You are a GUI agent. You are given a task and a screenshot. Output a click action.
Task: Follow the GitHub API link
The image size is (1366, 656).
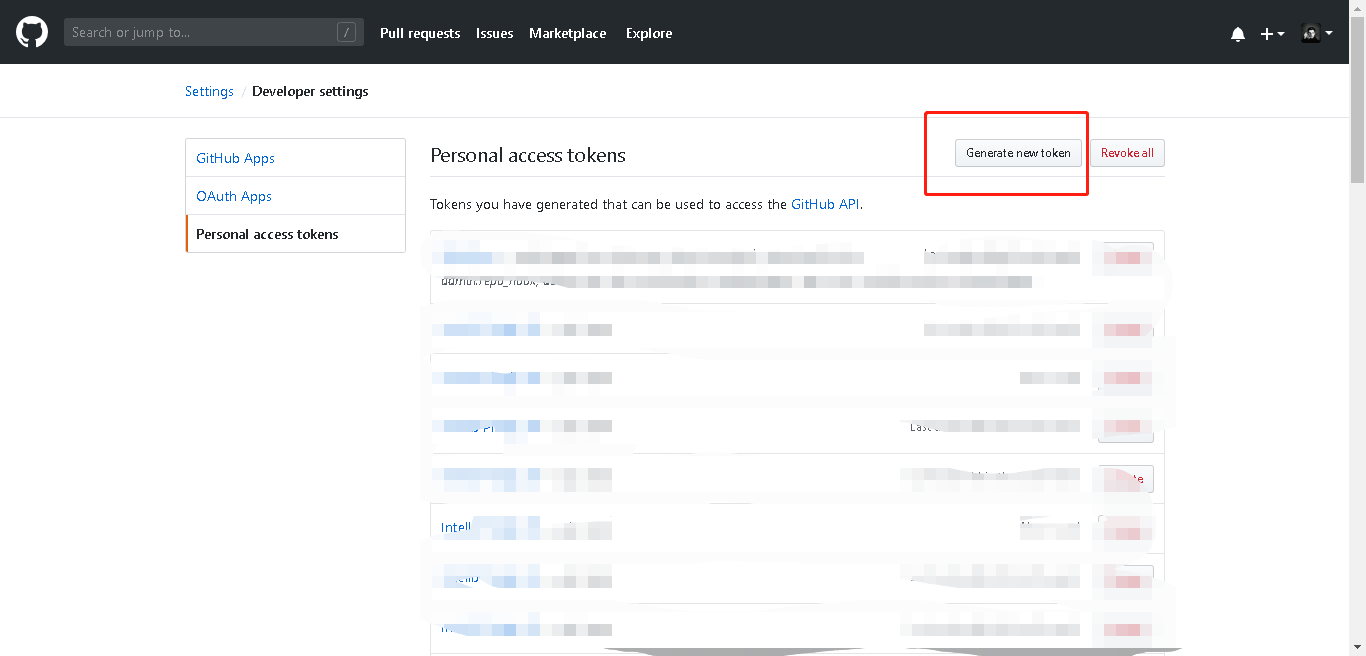tap(825, 204)
